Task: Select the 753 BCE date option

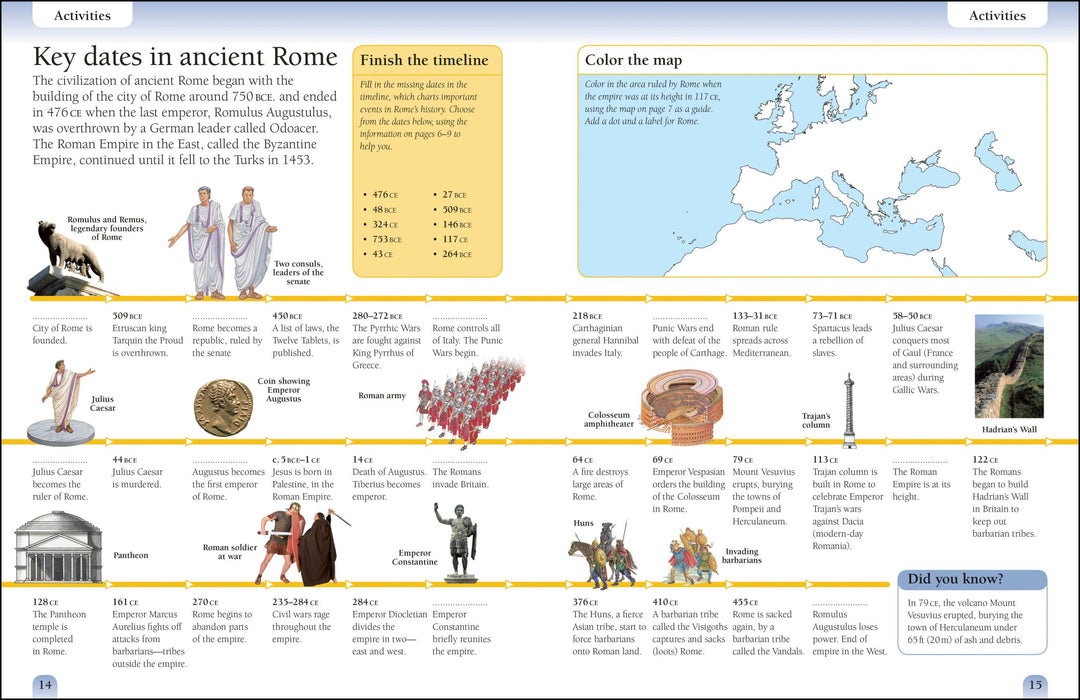Action: point(387,239)
